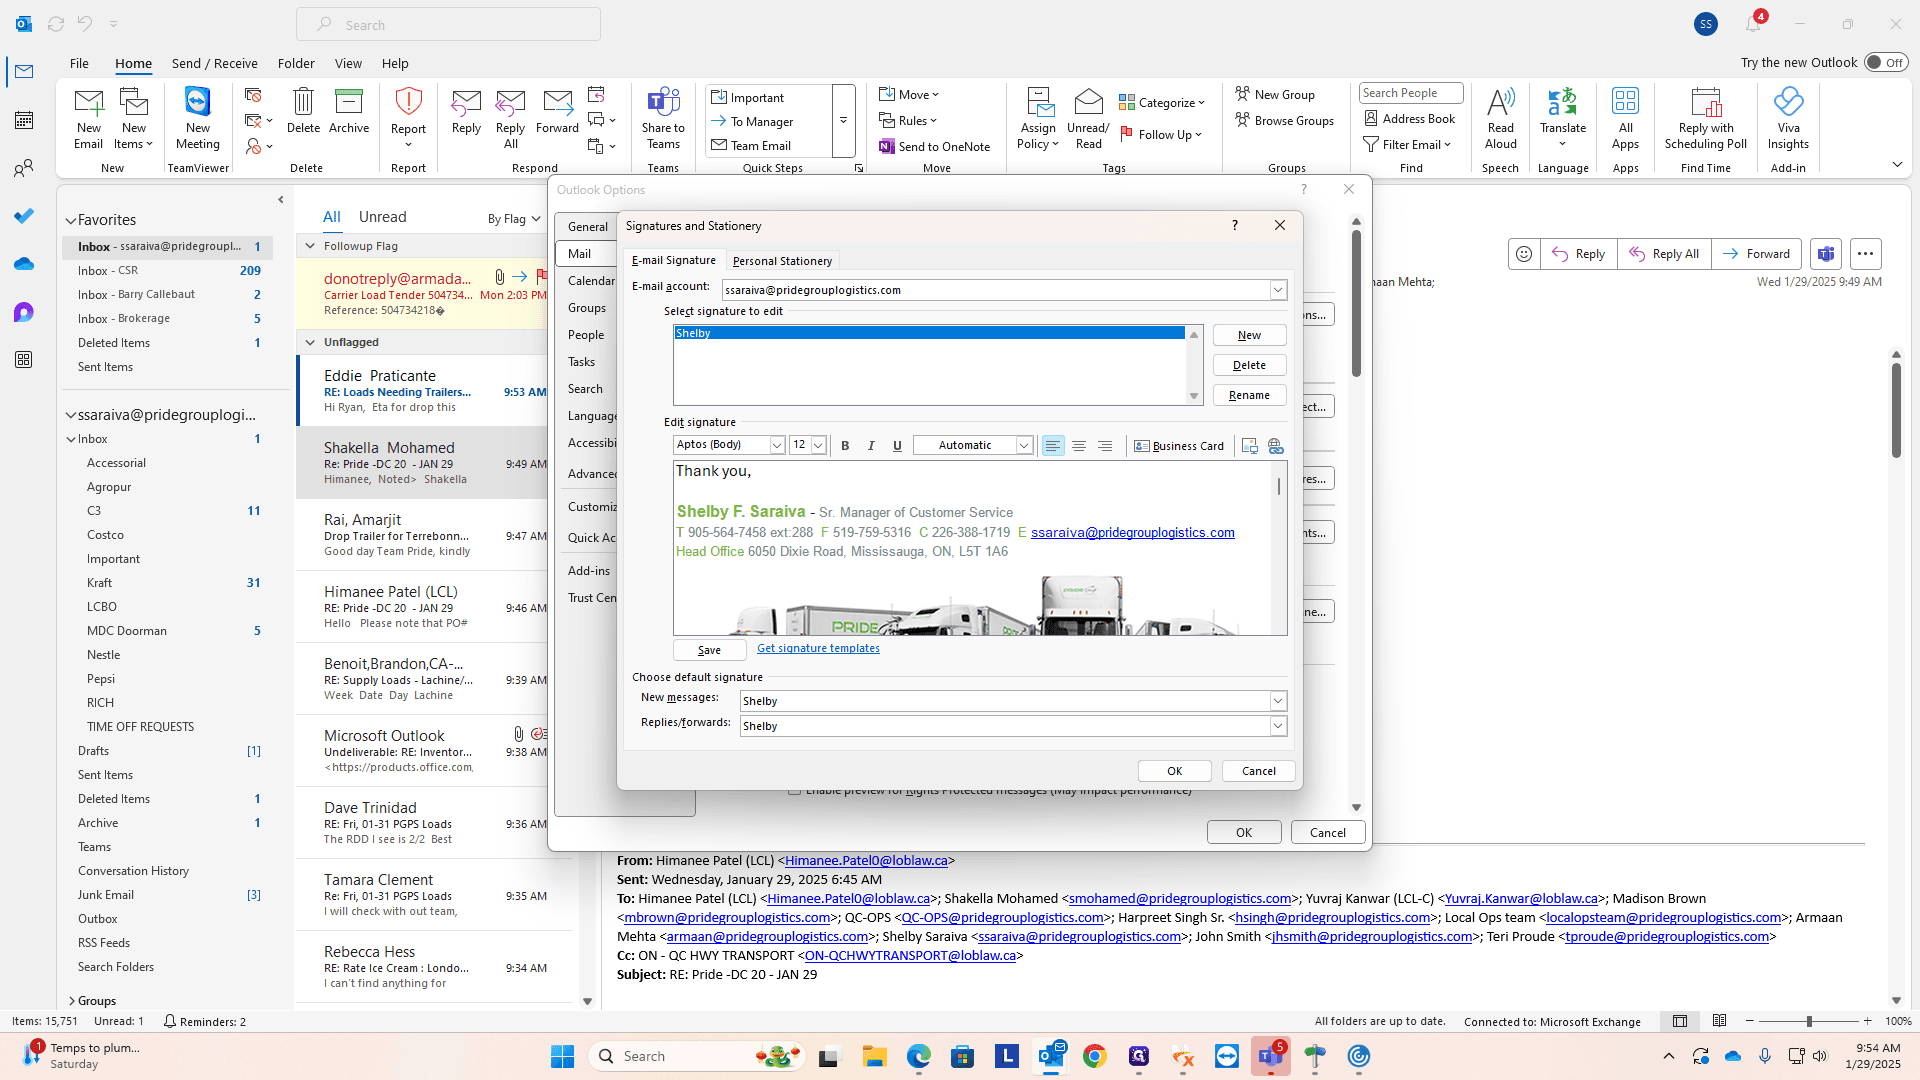Image resolution: width=1920 pixels, height=1080 pixels.
Task: Click New Email in the ribbon
Action: (x=89, y=119)
